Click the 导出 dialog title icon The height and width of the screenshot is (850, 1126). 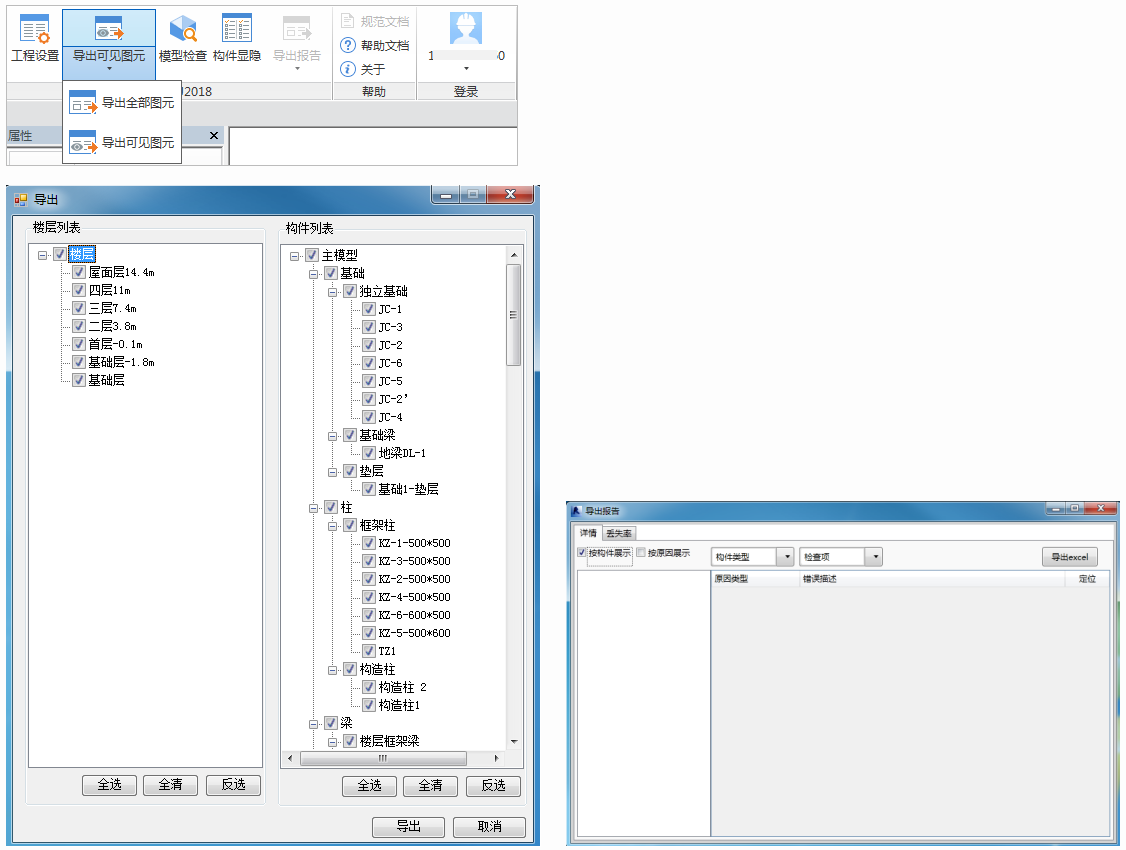tap(20, 200)
